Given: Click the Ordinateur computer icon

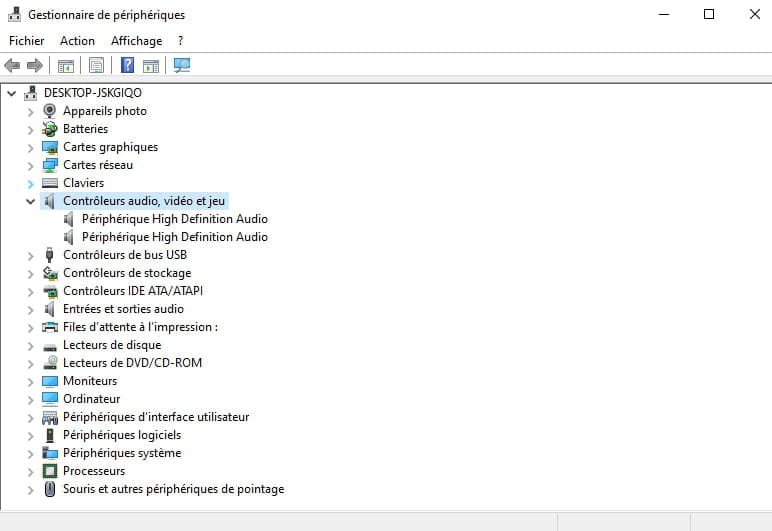Looking at the screenshot, I should coord(50,399).
